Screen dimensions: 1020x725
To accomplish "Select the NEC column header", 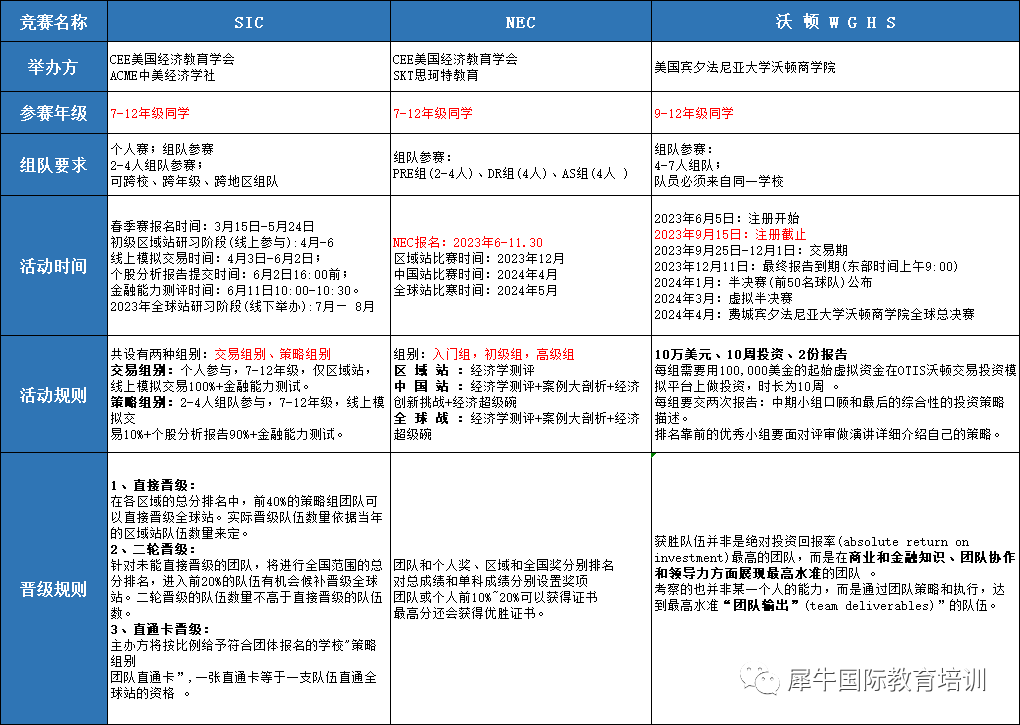I will tap(520, 21).
